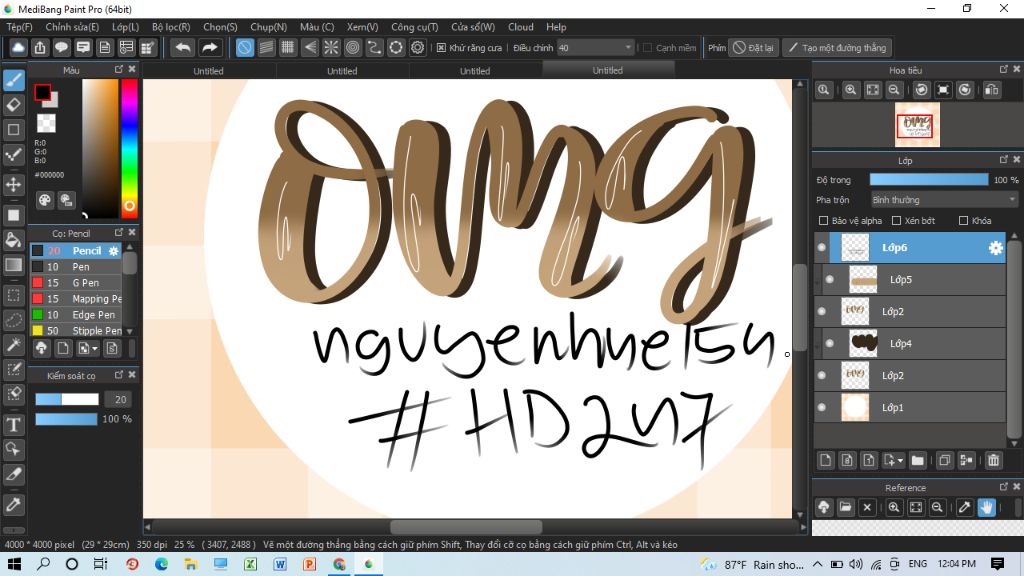Check Bảo vệ alpha option
Viewport: 1024px width, 576px height.
pos(824,221)
